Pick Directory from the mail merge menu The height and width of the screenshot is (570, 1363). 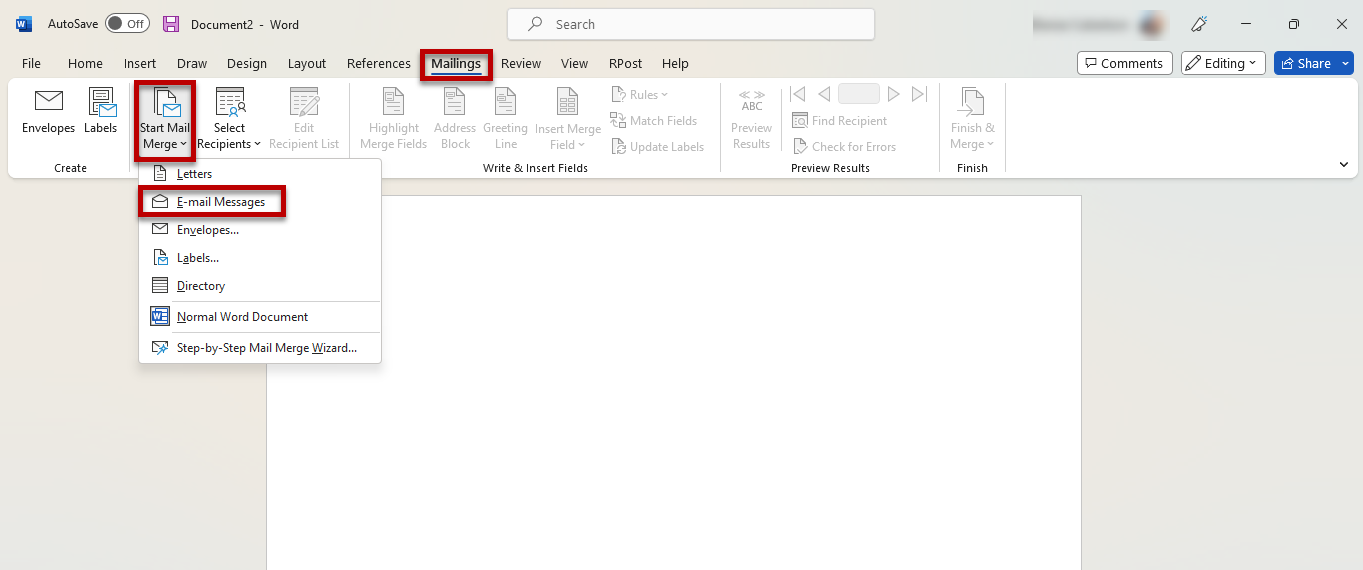pos(201,286)
